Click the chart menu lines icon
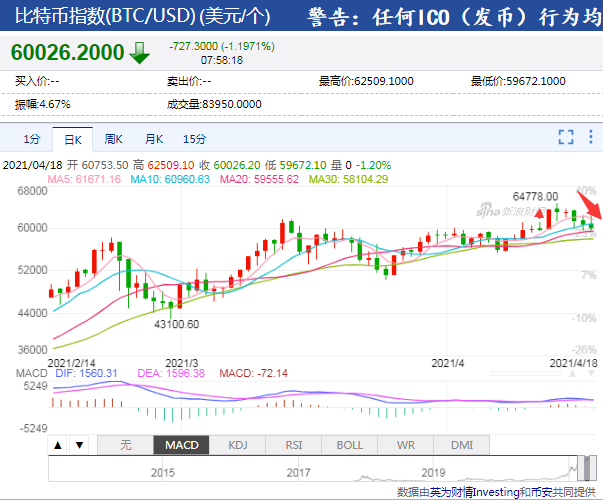This screenshot has height=500, width=603. pyautogui.click(x=589, y=138)
